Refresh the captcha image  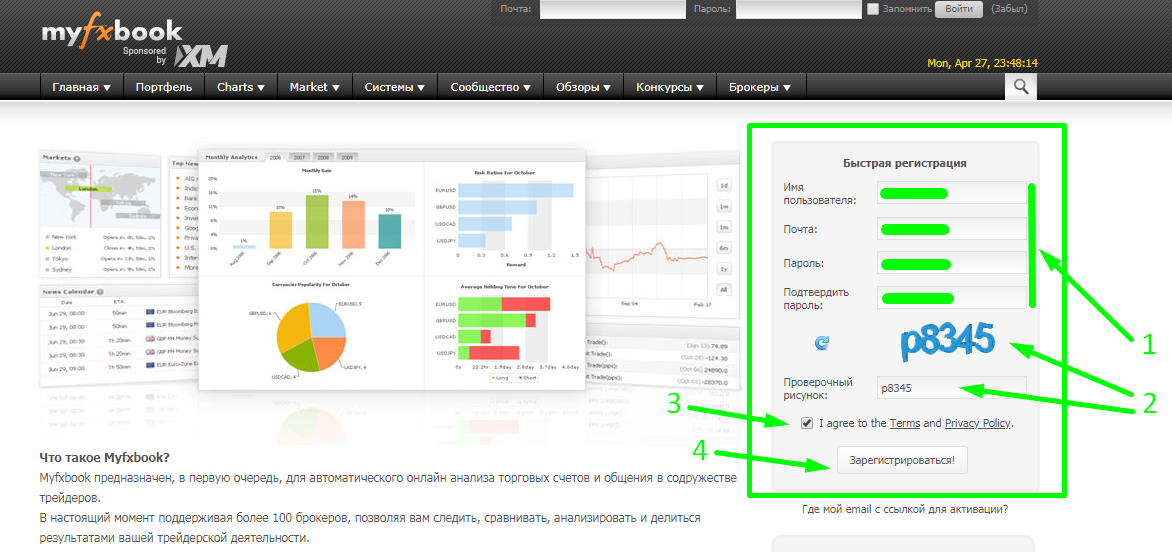tap(821, 343)
